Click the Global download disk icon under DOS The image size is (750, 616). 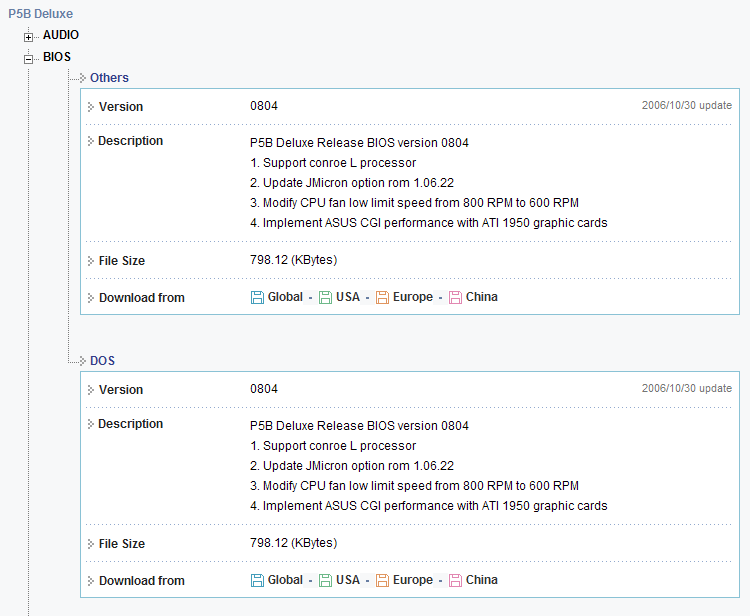tap(257, 581)
